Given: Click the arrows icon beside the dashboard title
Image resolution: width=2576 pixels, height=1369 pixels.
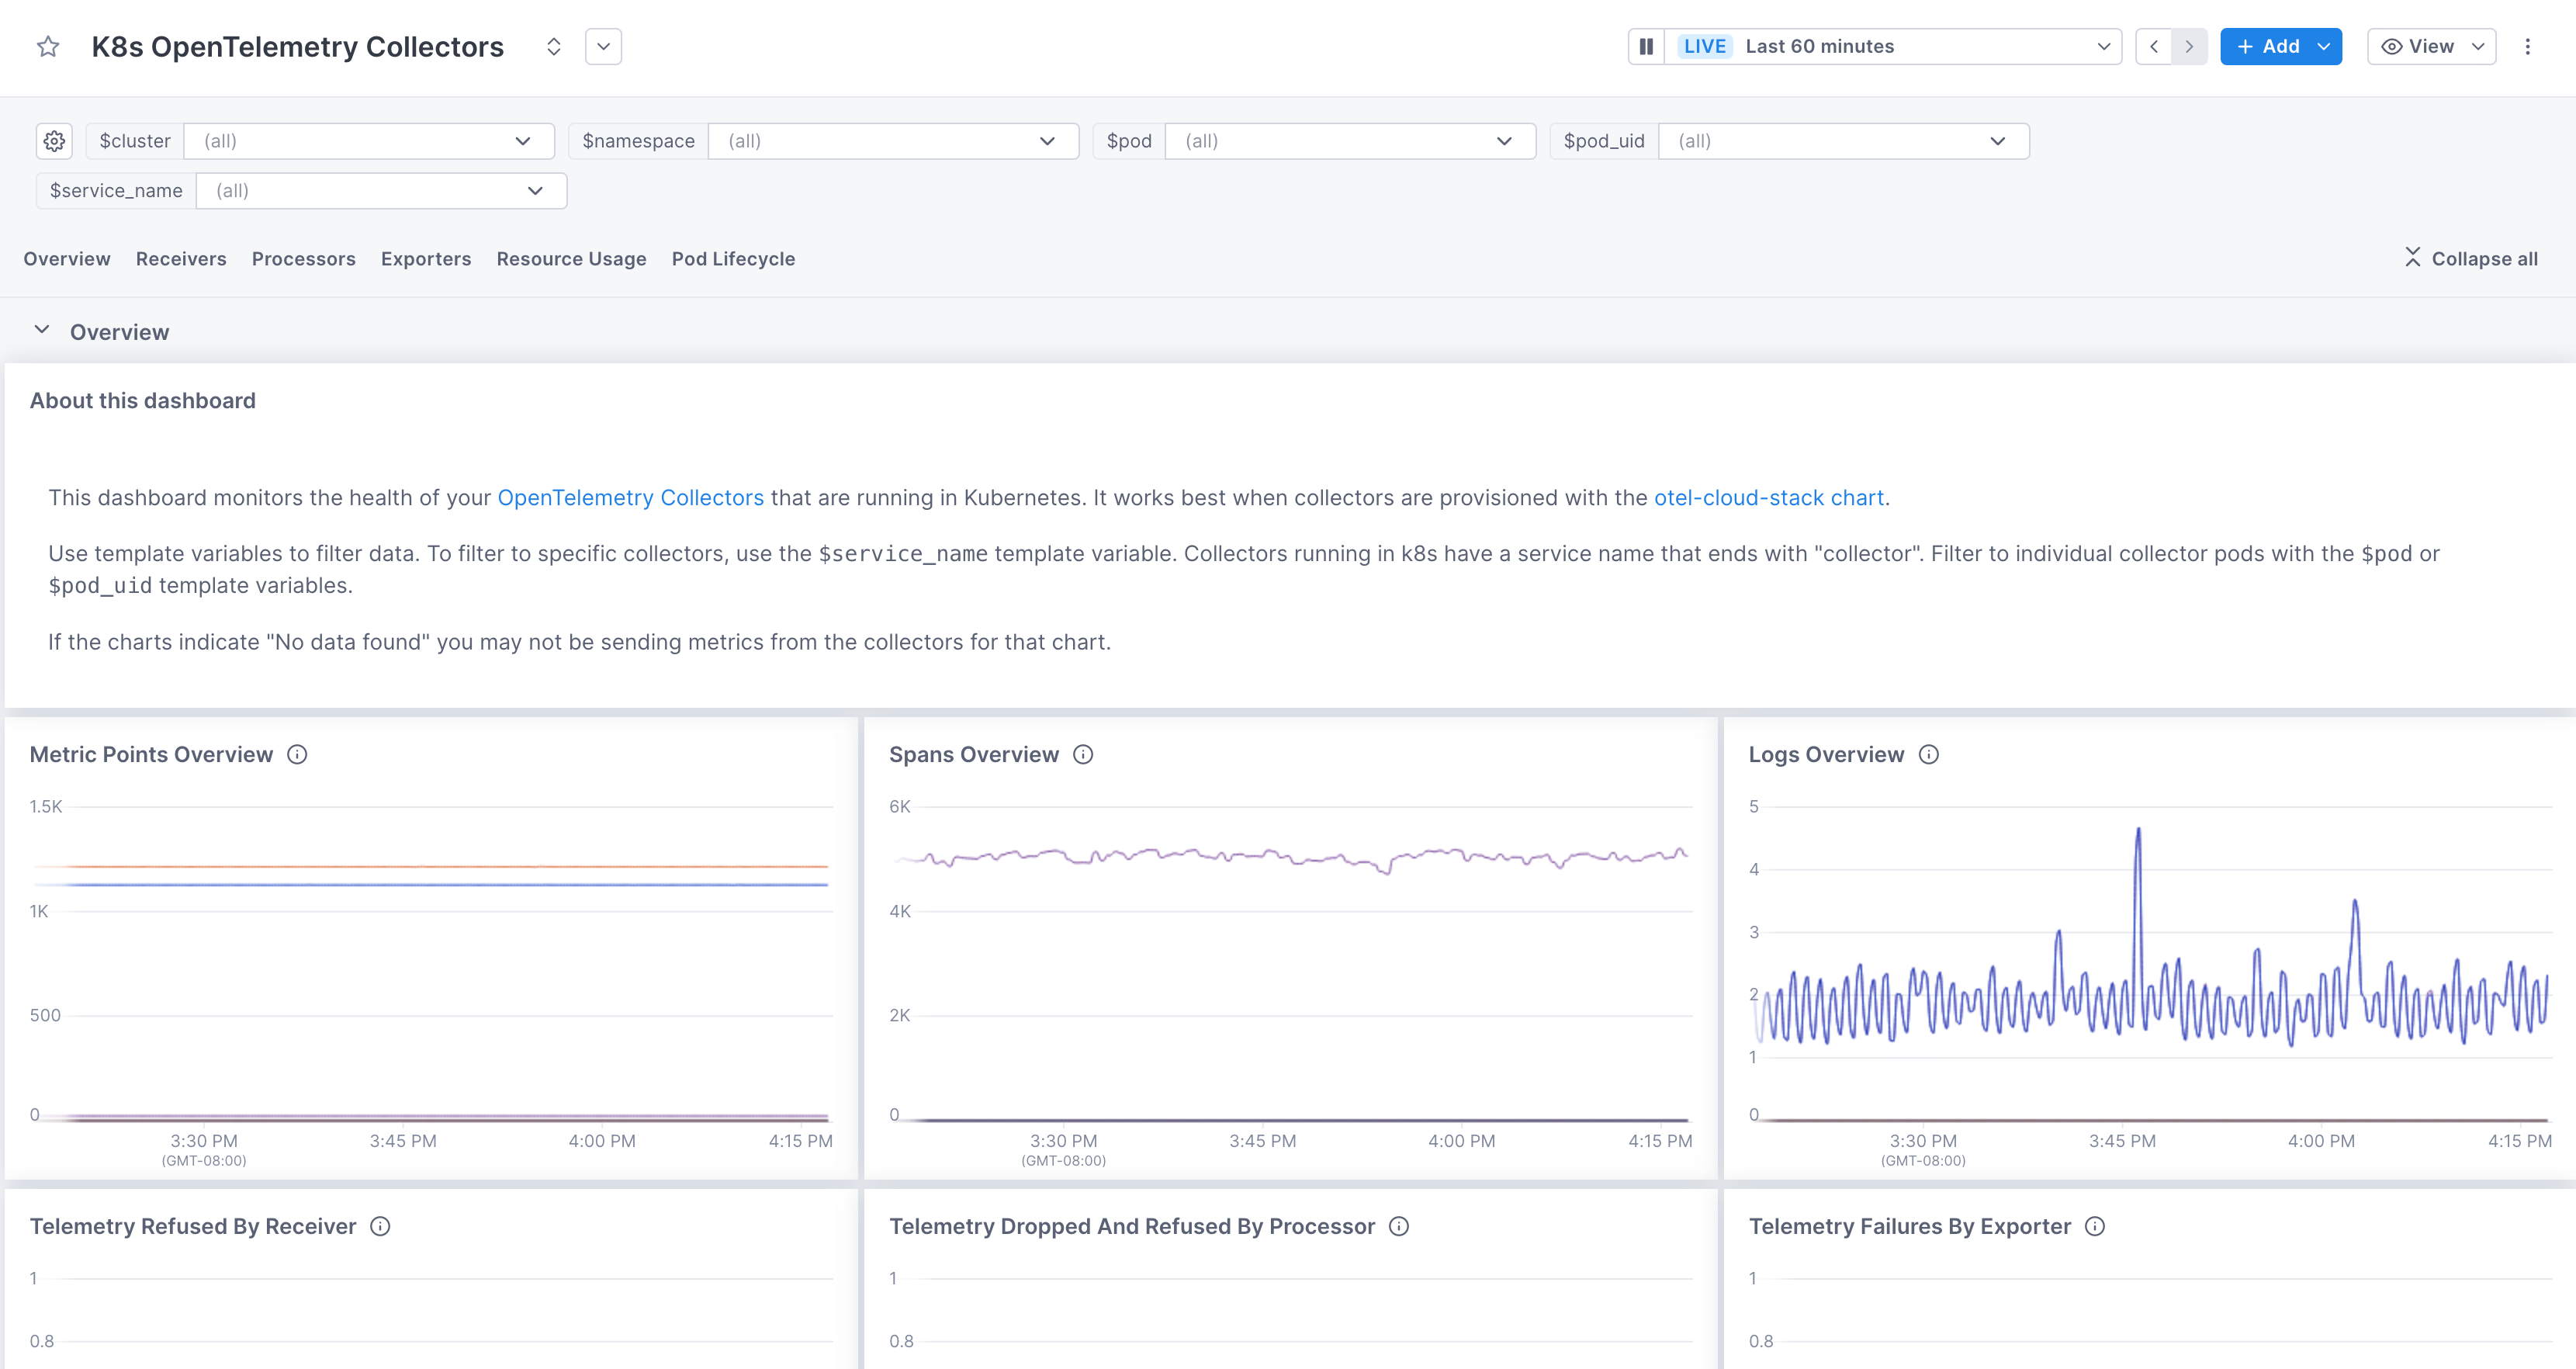Looking at the screenshot, I should [552, 46].
